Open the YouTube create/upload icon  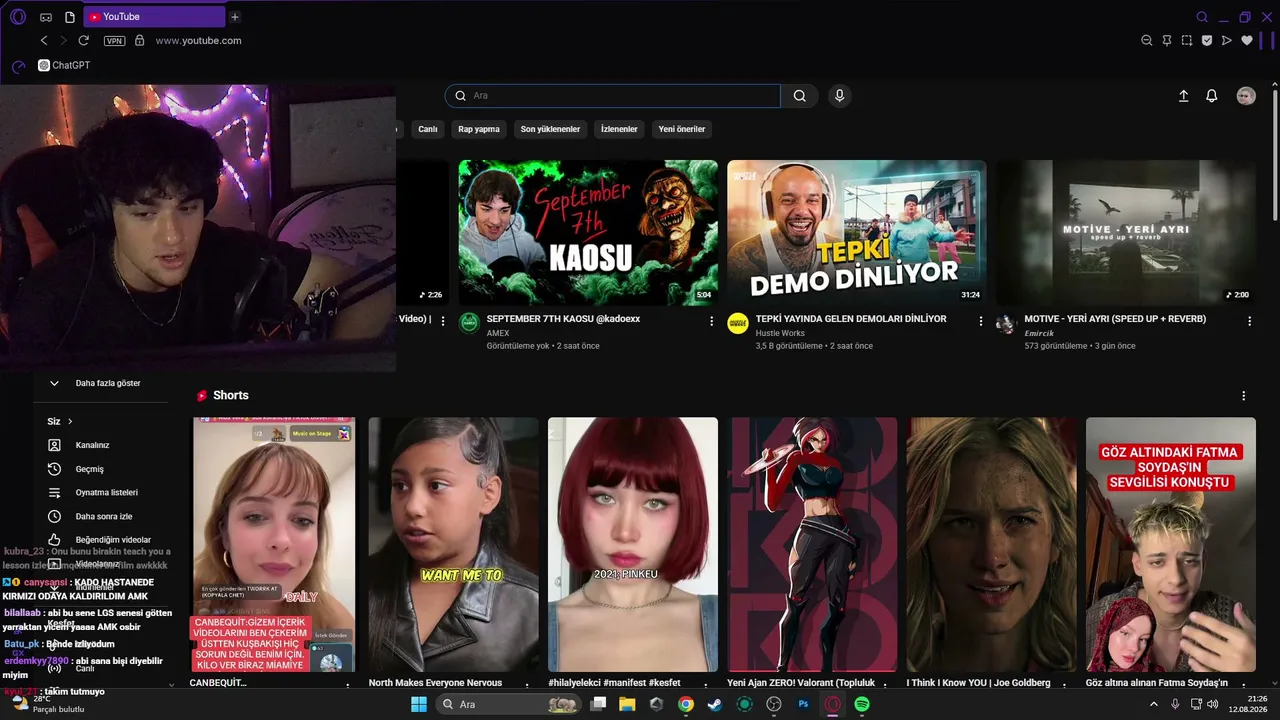point(1184,96)
